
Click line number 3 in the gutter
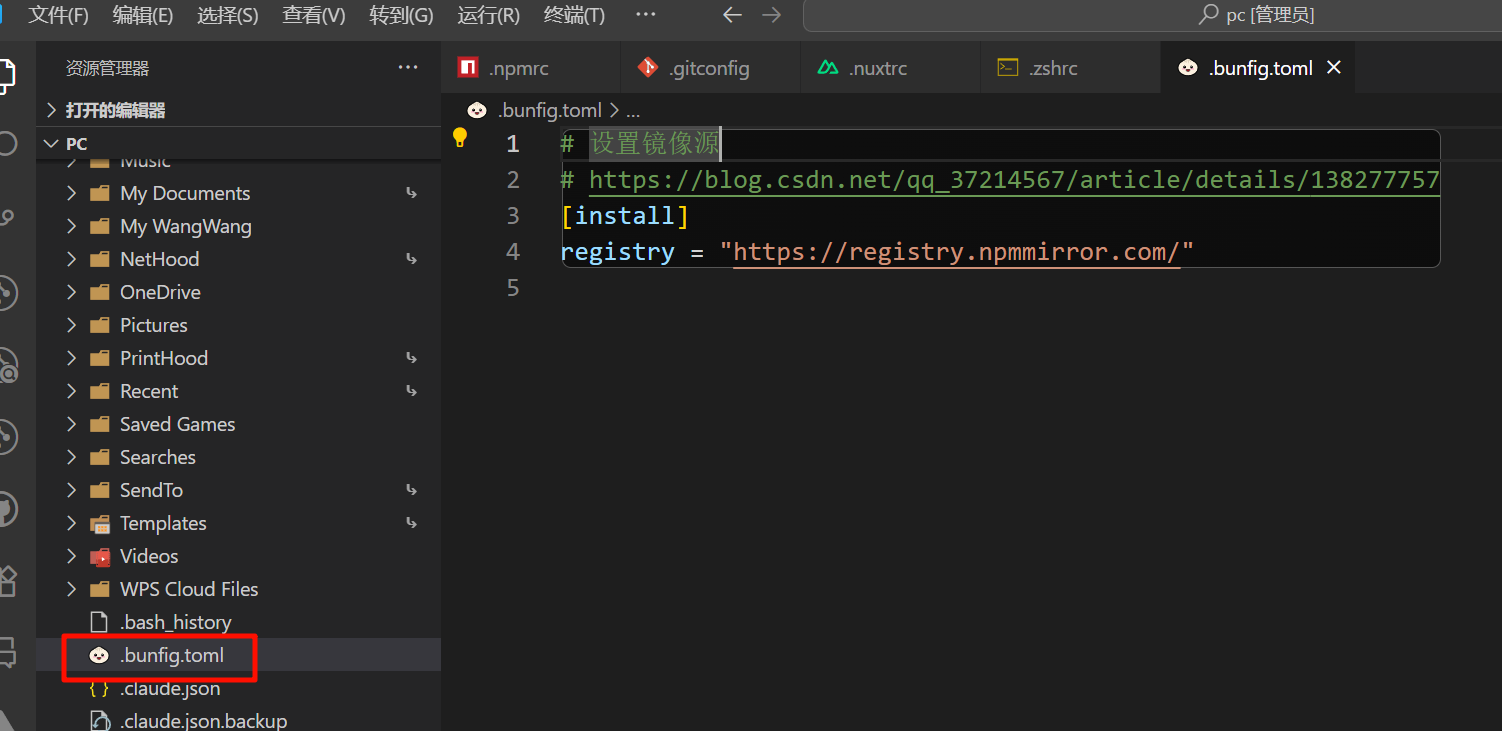[x=513, y=216]
